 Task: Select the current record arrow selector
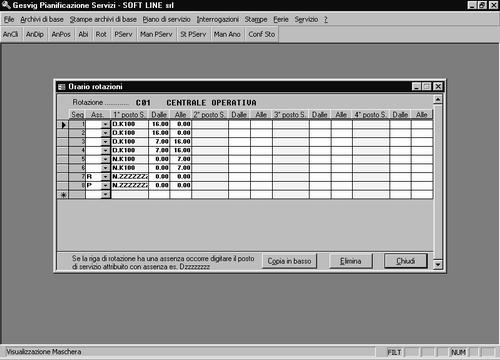[x=63, y=125]
